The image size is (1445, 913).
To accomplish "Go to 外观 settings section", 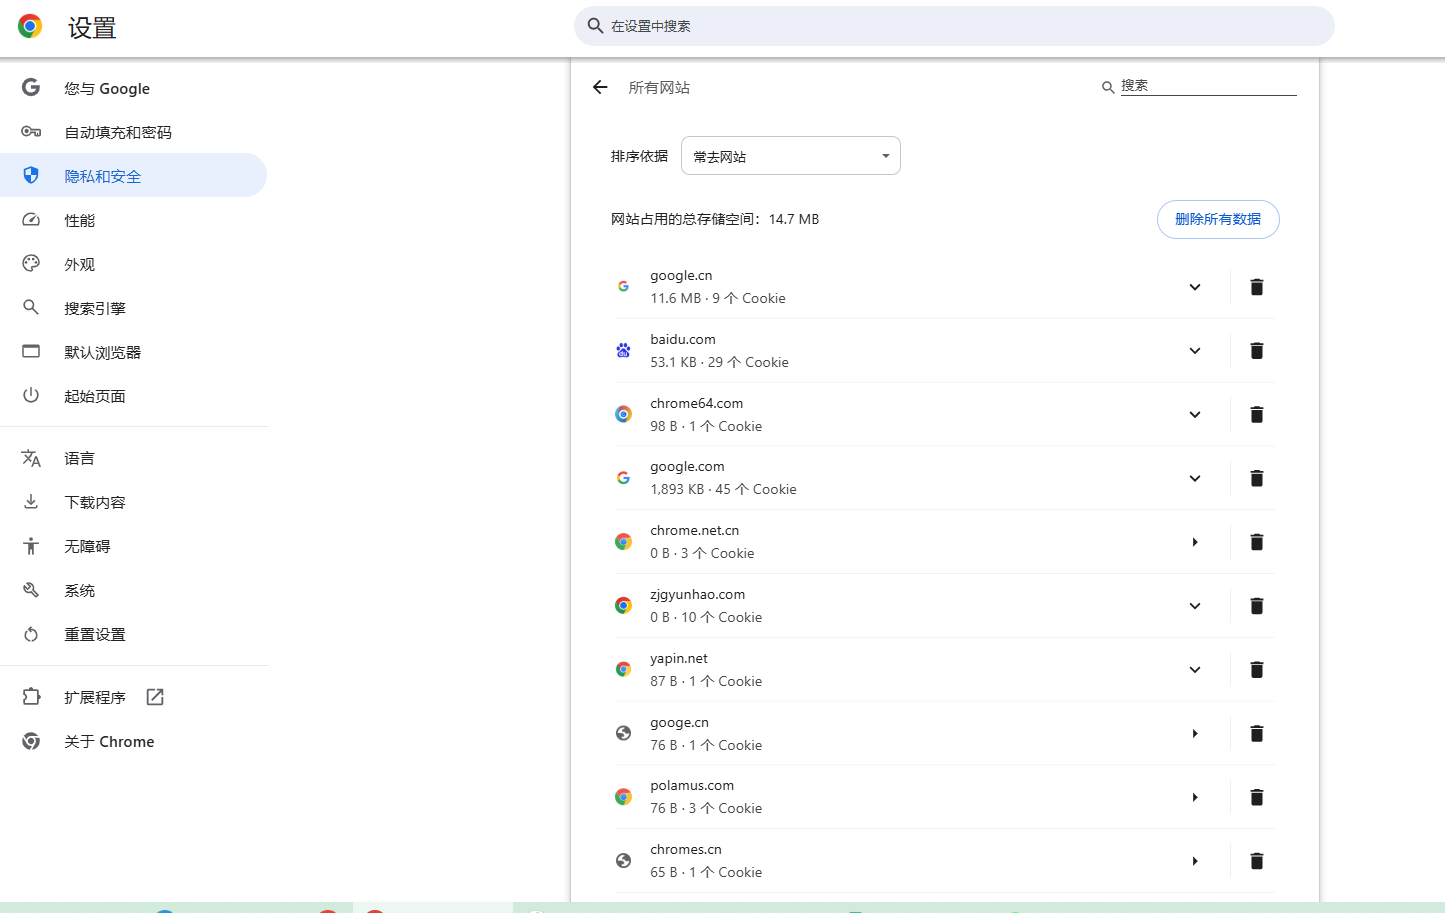I will coord(133,264).
